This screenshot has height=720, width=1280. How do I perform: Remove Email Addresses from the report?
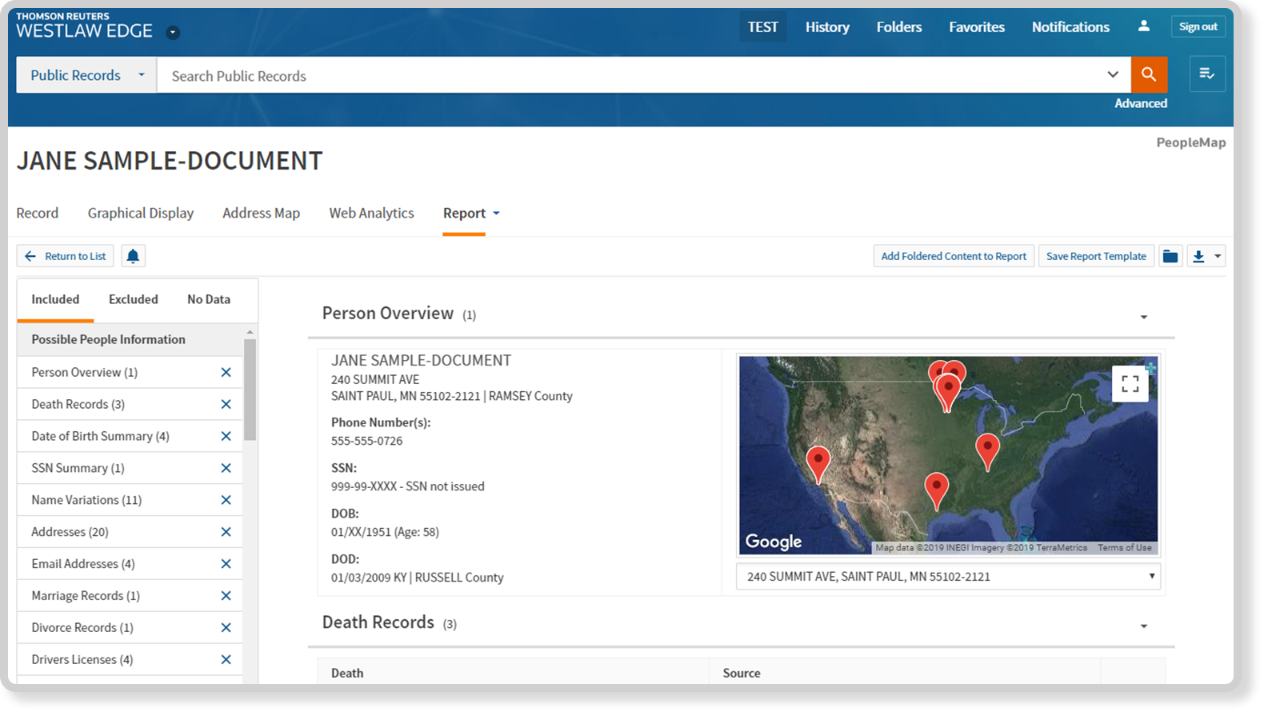(226, 564)
